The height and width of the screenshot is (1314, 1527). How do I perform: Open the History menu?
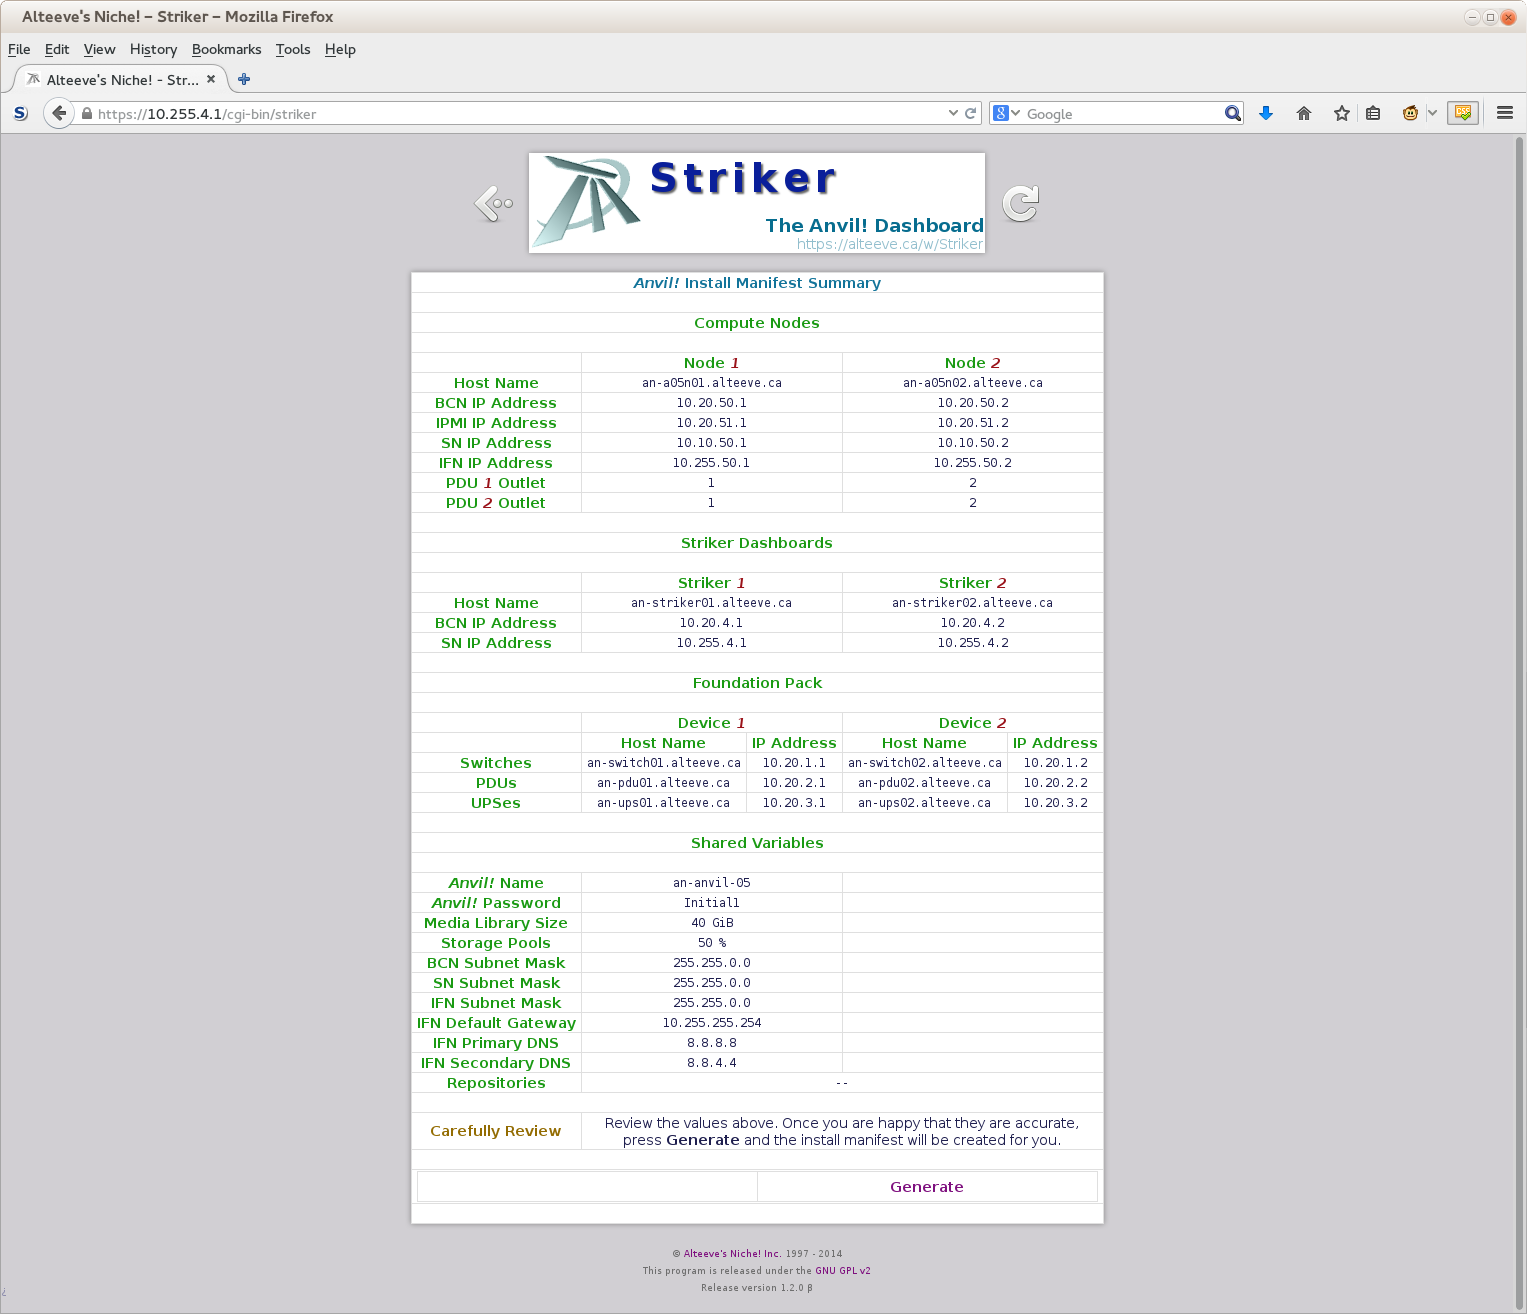click(x=153, y=49)
